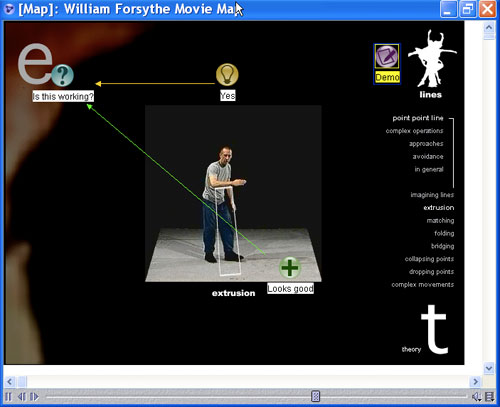
Task: Click the playback progress slider thumb
Action: tap(315, 396)
